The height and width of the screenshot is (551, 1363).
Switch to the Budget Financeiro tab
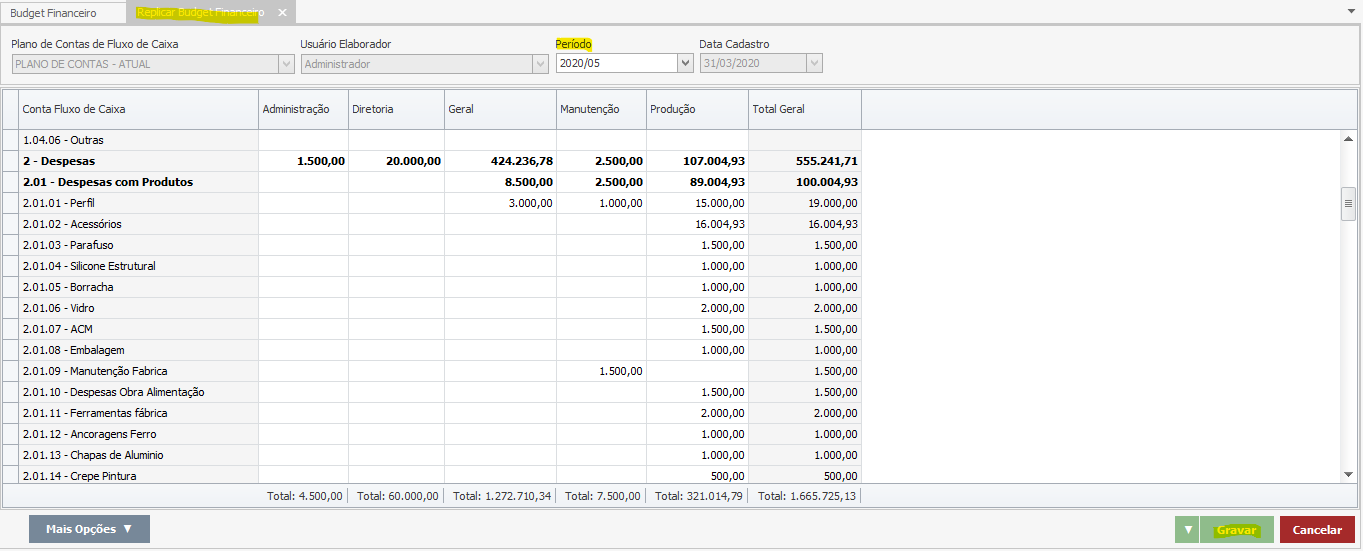pyautogui.click(x=53, y=13)
